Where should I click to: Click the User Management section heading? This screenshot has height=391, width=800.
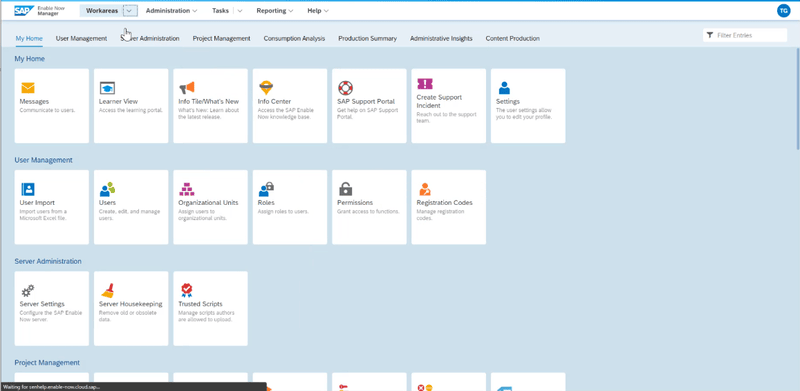[43, 160]
